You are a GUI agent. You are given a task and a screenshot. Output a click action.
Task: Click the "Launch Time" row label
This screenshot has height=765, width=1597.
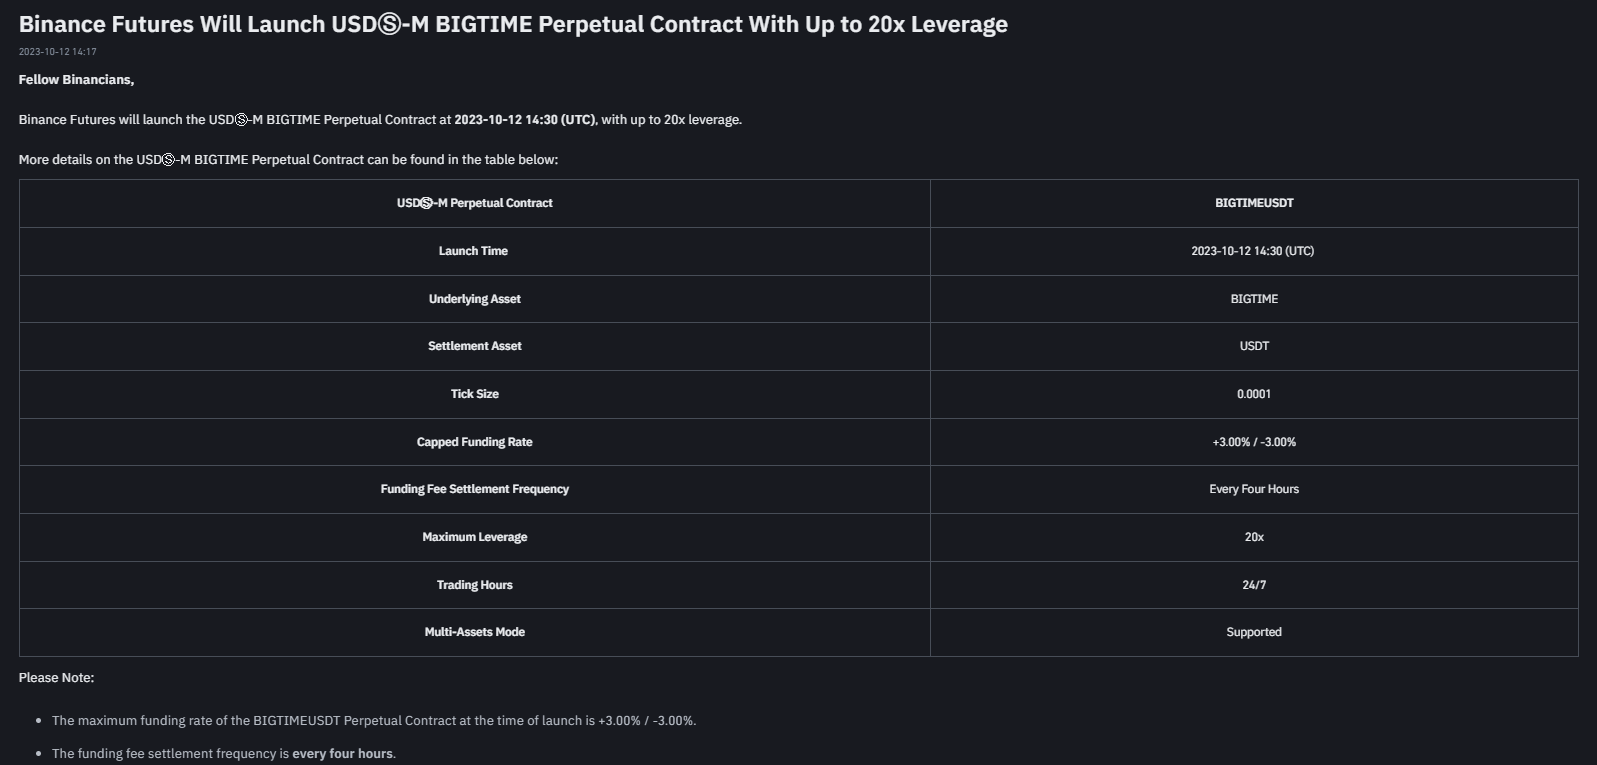(473, 251)
